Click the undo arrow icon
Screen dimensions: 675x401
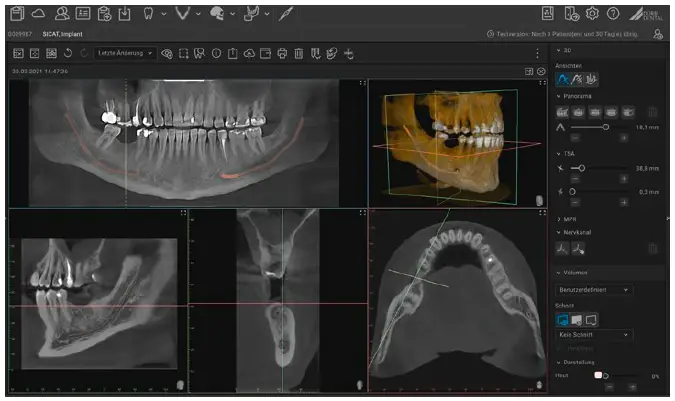click(67, 52)
